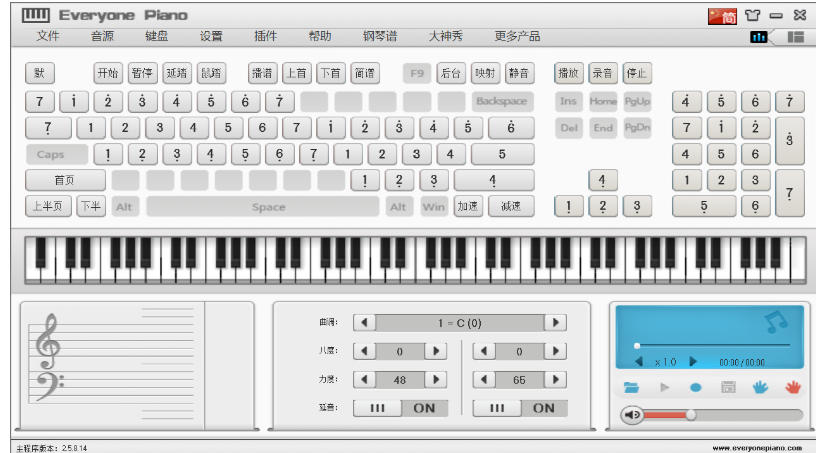Increase left velocity value from 48
Image resolution: width=816 pixels, height=453 pixels.
click(435, 380)
